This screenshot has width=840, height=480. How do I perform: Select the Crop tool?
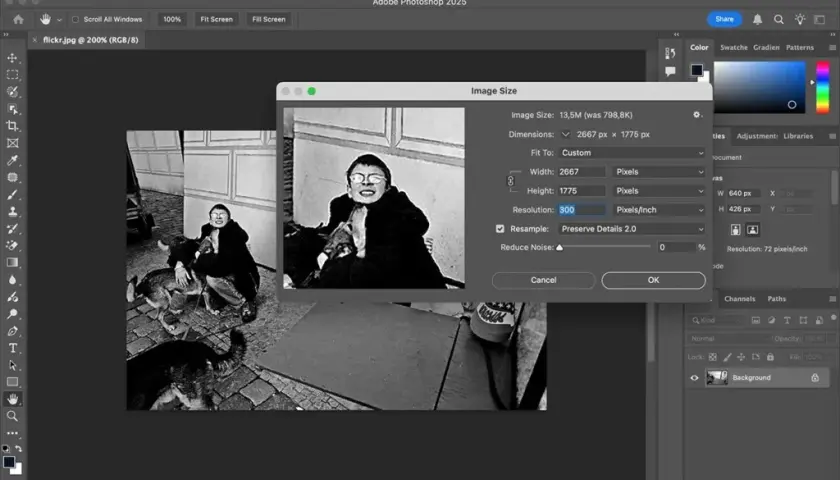click(x=12, y=126)
